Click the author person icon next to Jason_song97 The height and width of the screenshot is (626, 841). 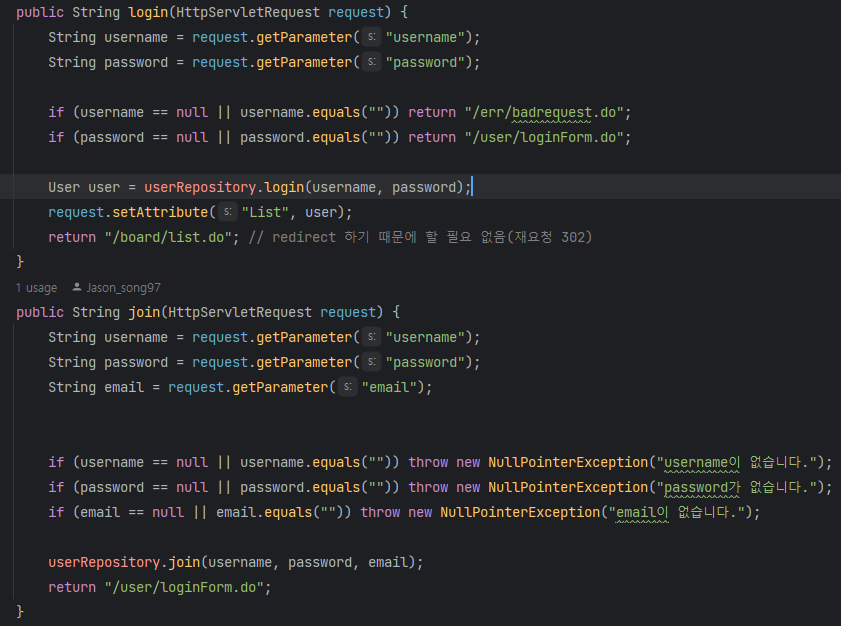pos(77,288)
